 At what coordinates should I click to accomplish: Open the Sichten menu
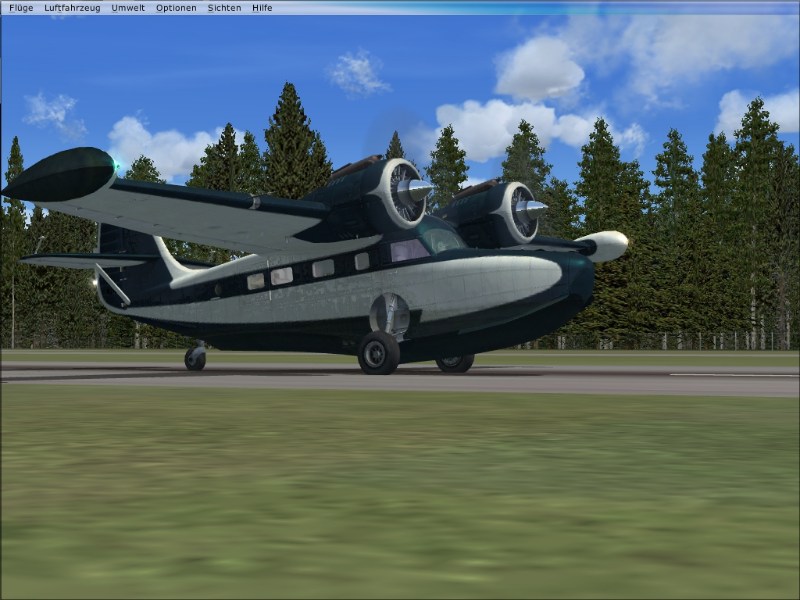tap(224, 8)
